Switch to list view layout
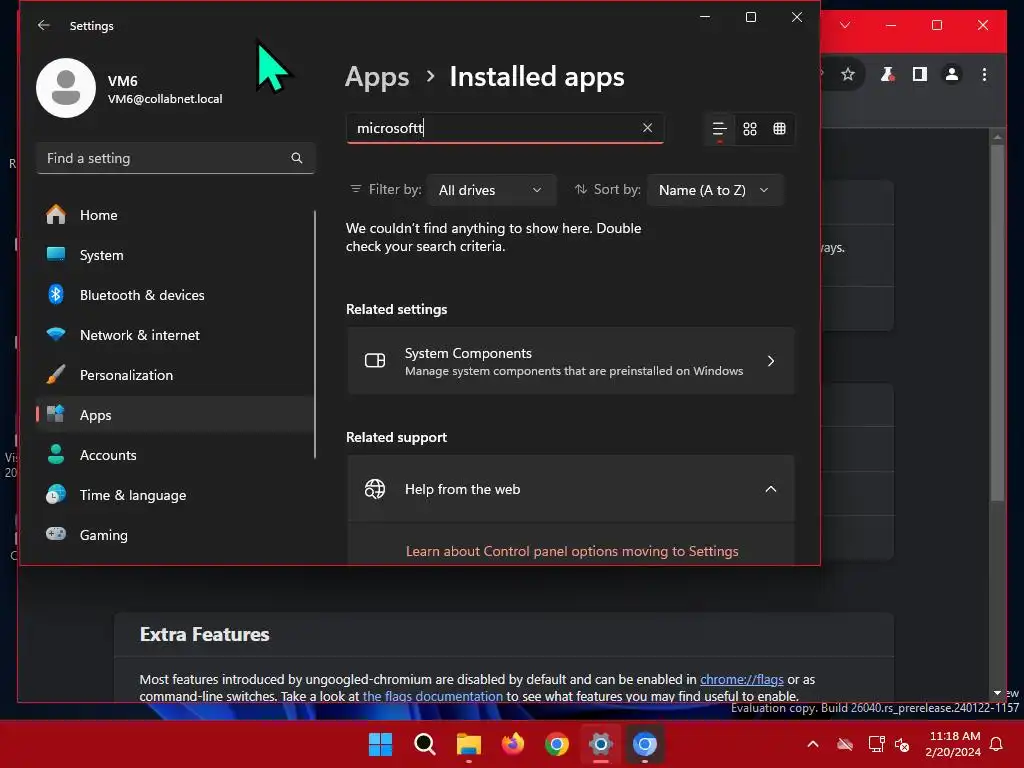This screenshot has height=768, width=1024. point(719,129)
